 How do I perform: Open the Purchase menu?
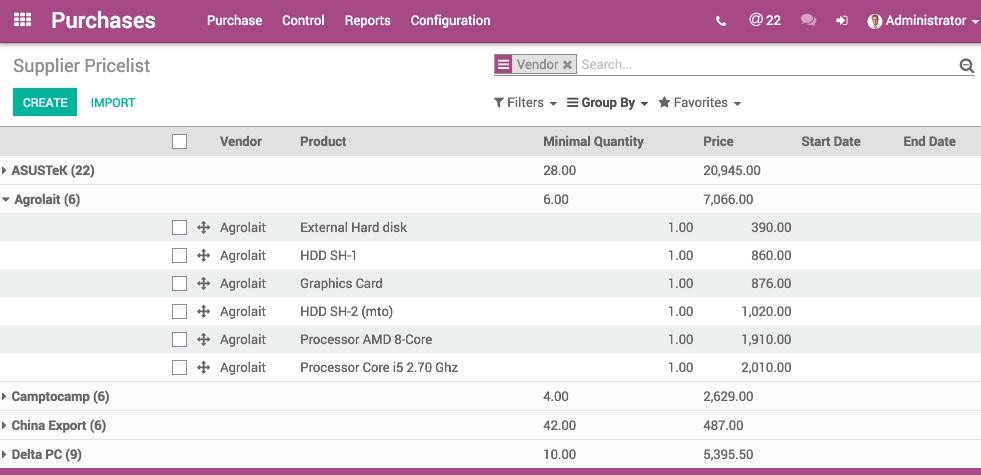tap(235, 21)
